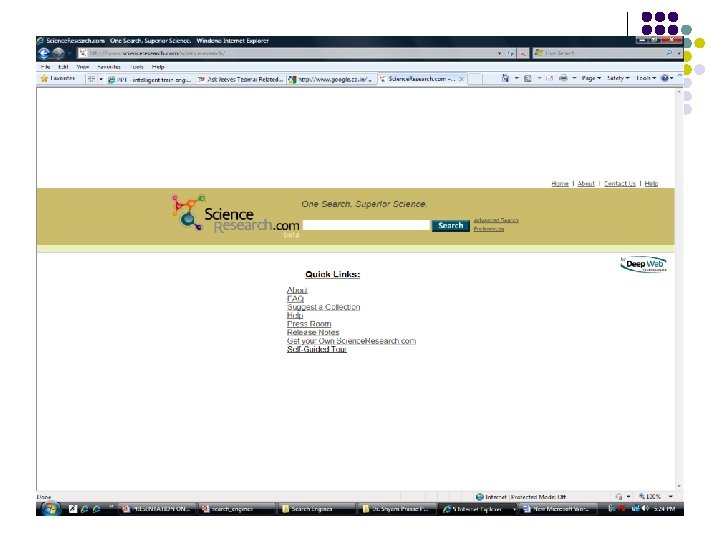The image size is (720, 540).
Task: Switch to the PPT intelligent tab
Action: tap(150, 79)
